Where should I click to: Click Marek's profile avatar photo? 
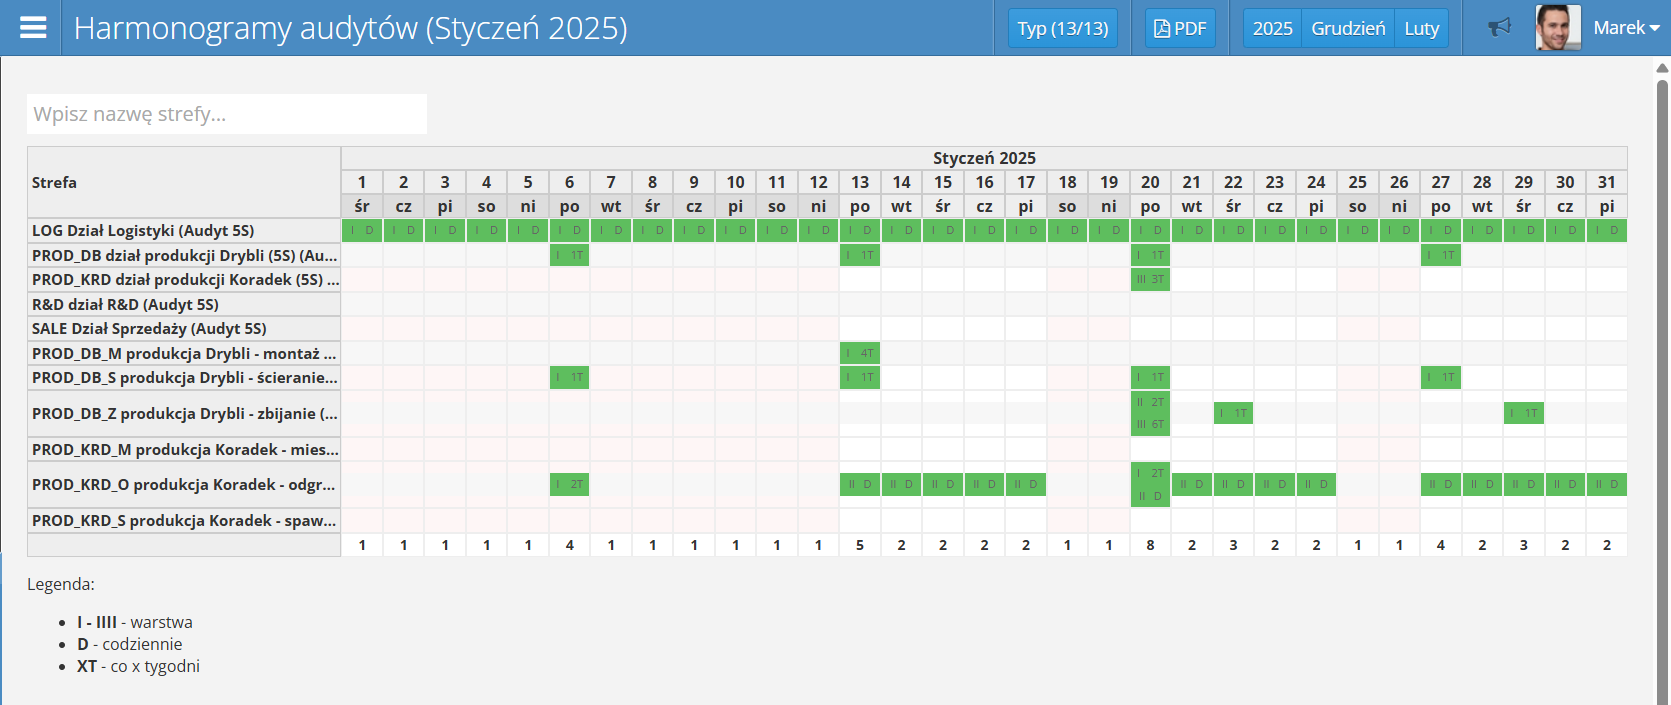[1557, 28]
